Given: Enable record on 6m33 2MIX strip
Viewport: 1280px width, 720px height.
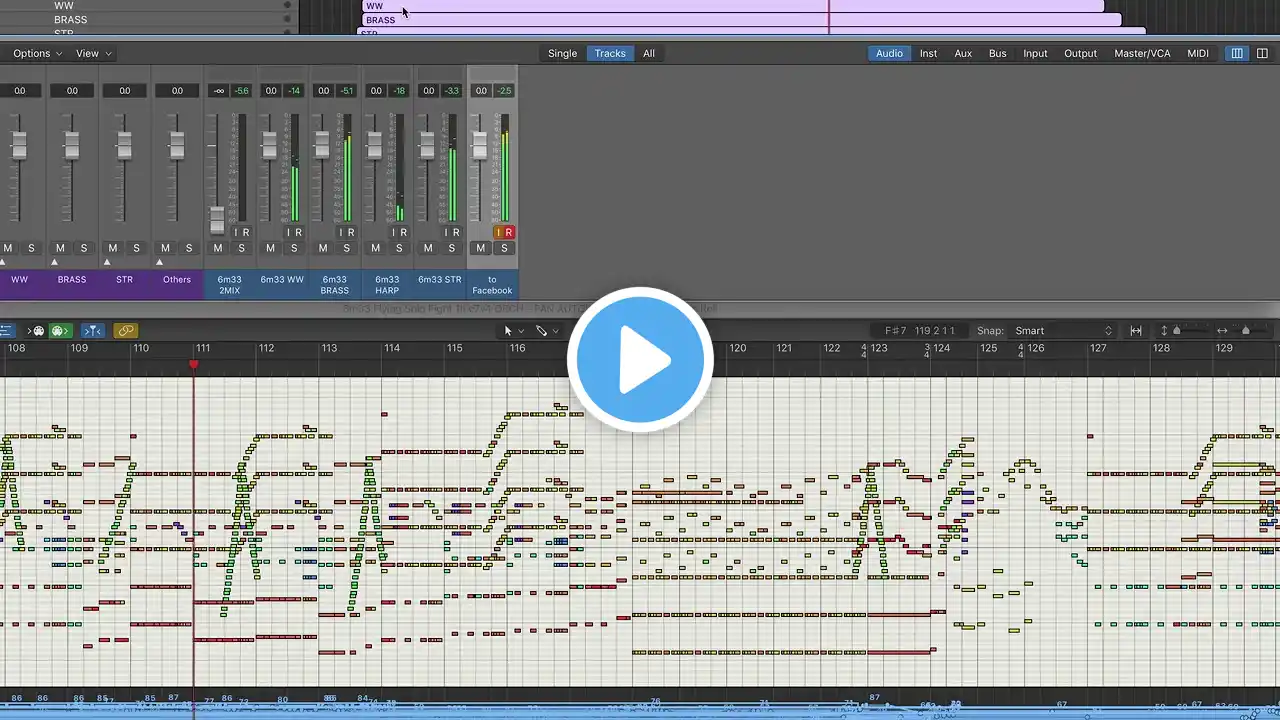Looking at the screenshot, I should (x=246, y=232).
